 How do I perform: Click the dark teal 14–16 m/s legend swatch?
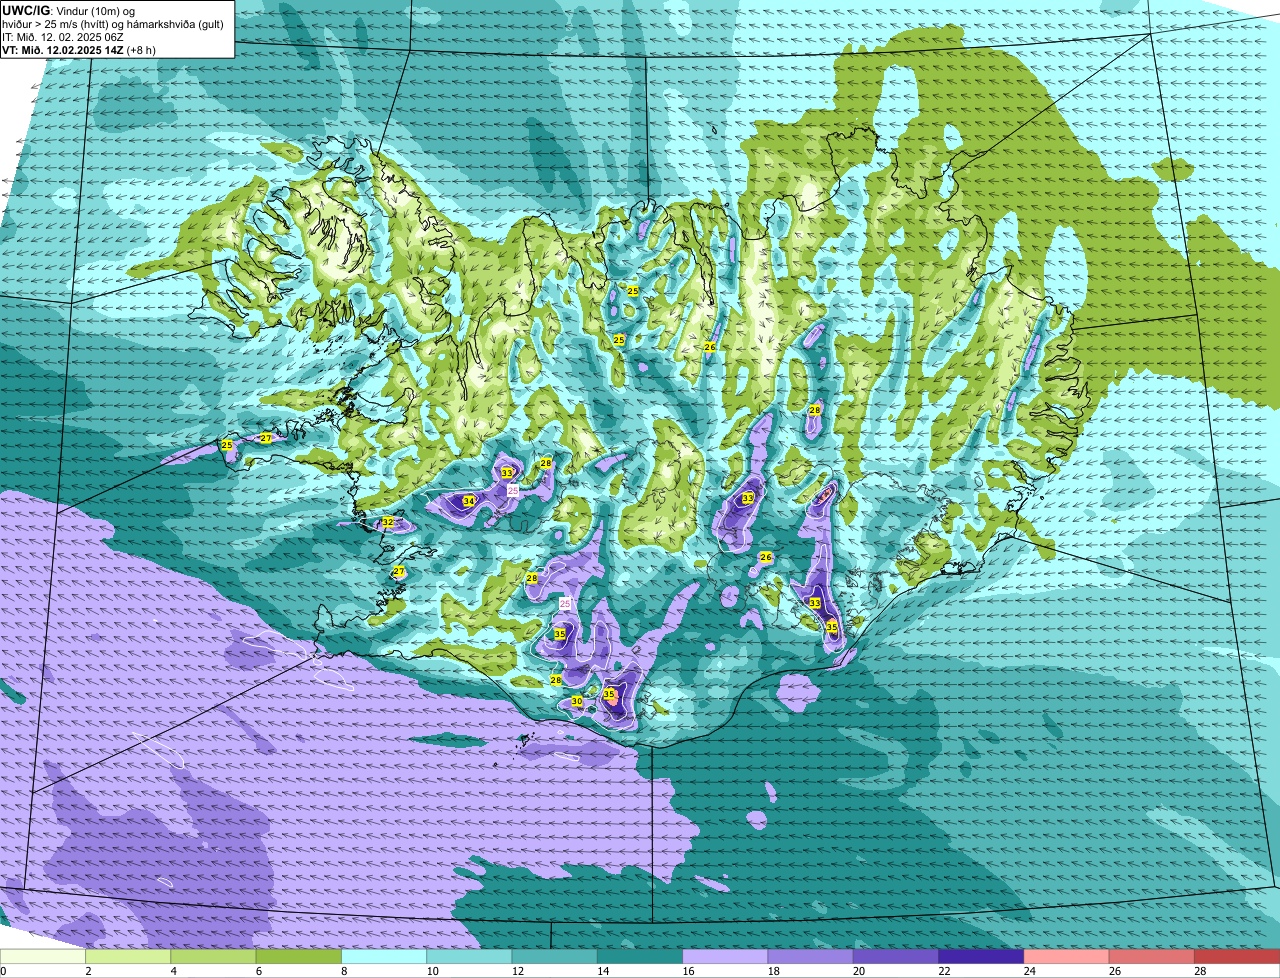pyautogui.click(x=640, y=956)
